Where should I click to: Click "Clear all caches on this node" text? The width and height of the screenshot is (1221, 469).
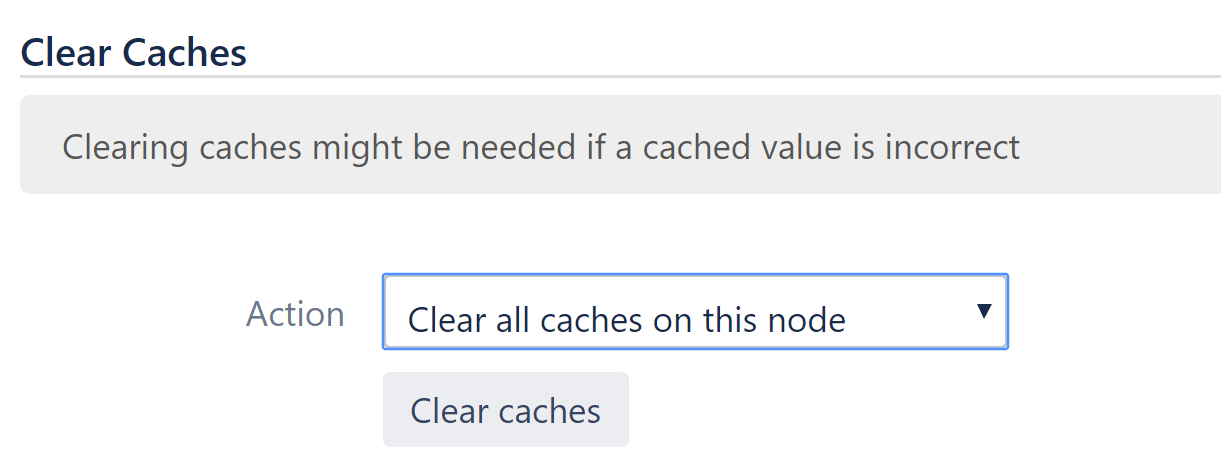click(627, 320)
